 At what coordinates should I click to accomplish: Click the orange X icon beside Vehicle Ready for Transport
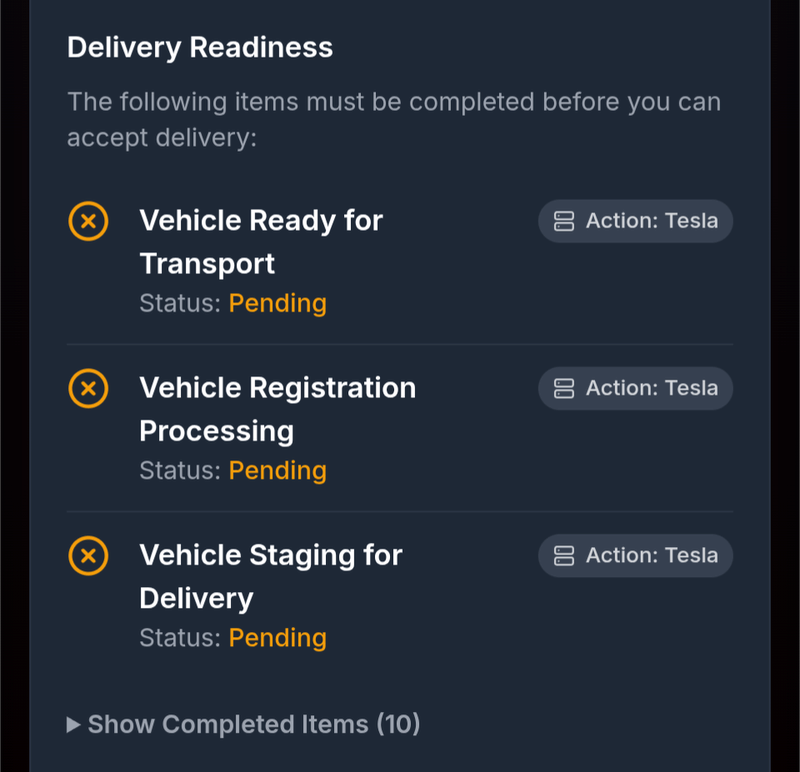(x=88, y=220)
